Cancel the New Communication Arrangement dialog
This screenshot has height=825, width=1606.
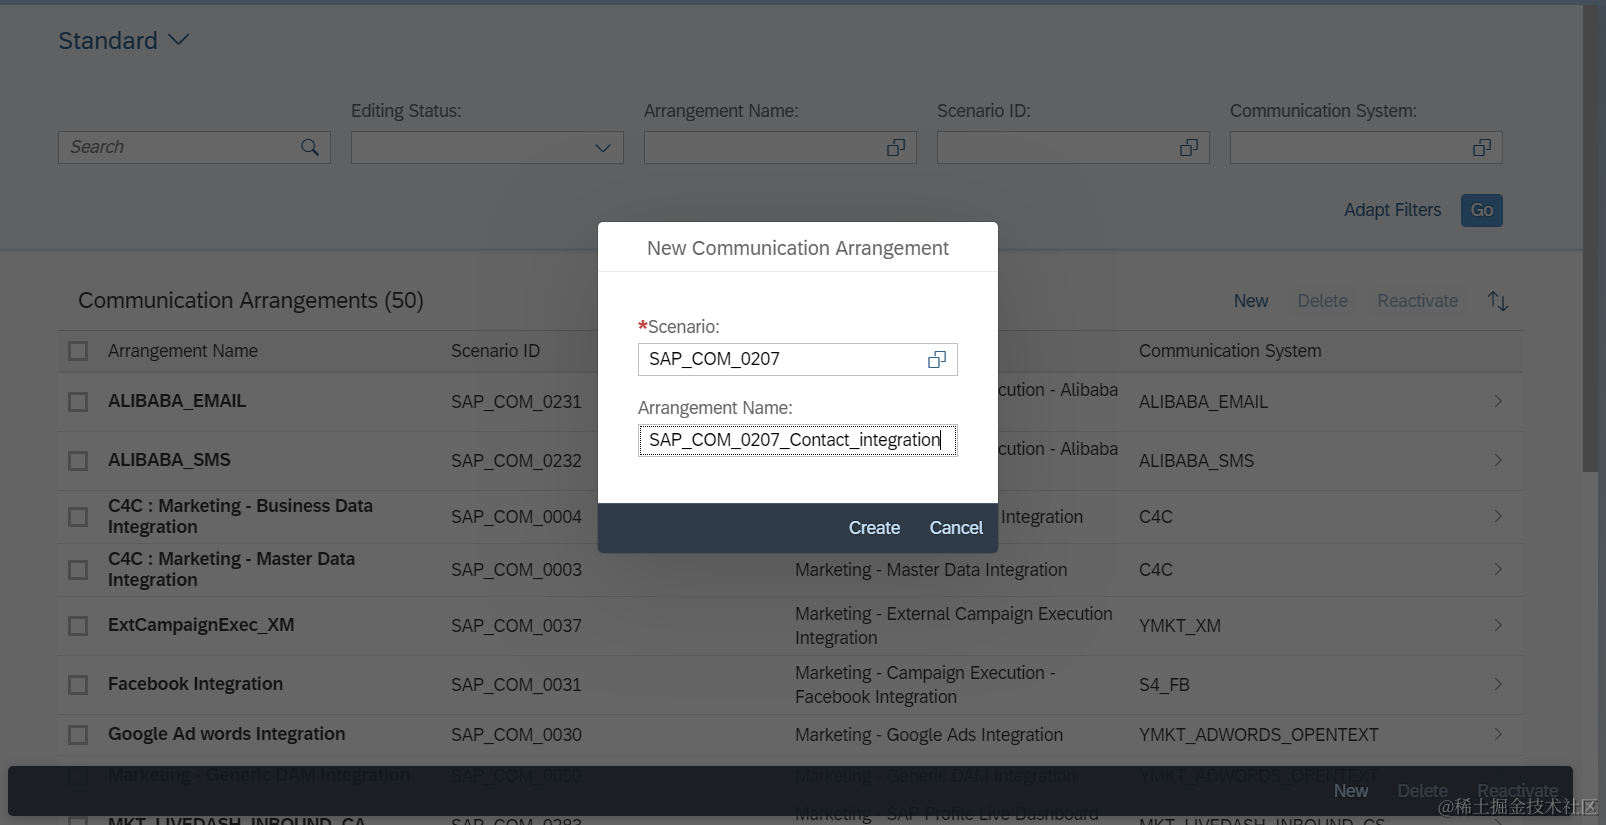coord(956,528)
